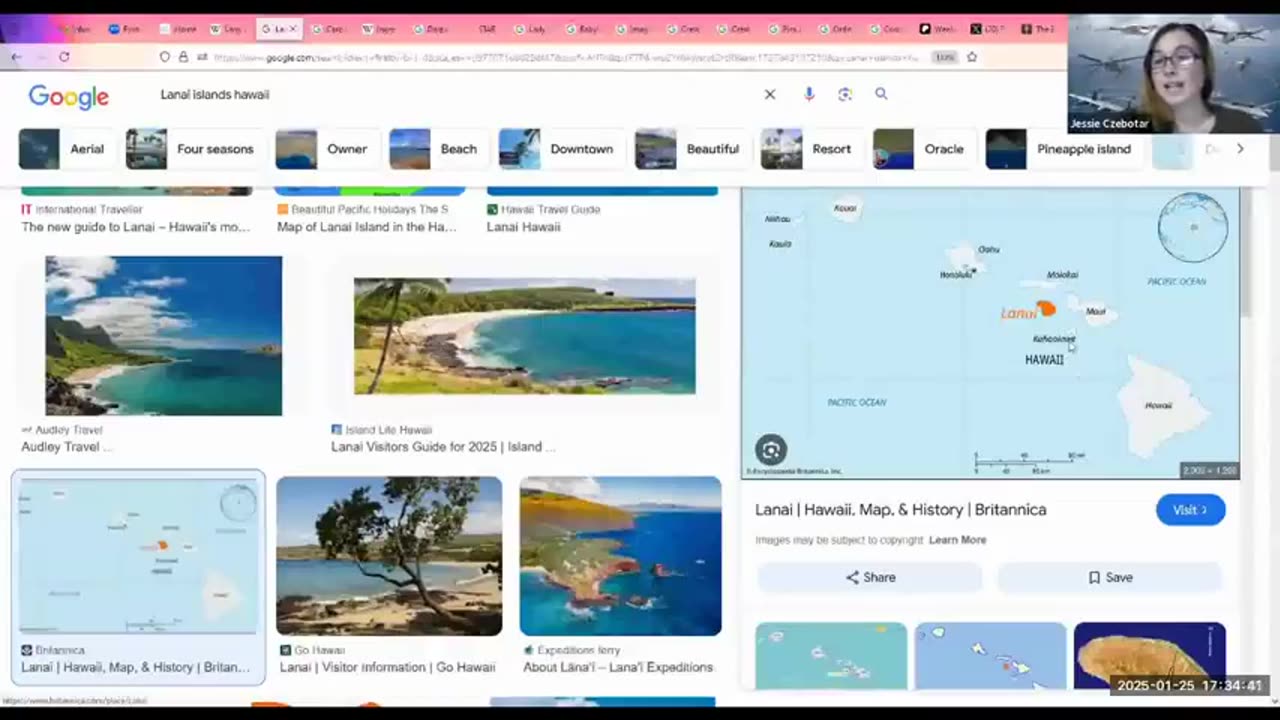The width and height of the screenshot is (1280, 720).
Task: Open 'The new guide to Lanai' result
Action: pyautogui.click(x=136, y=227)
